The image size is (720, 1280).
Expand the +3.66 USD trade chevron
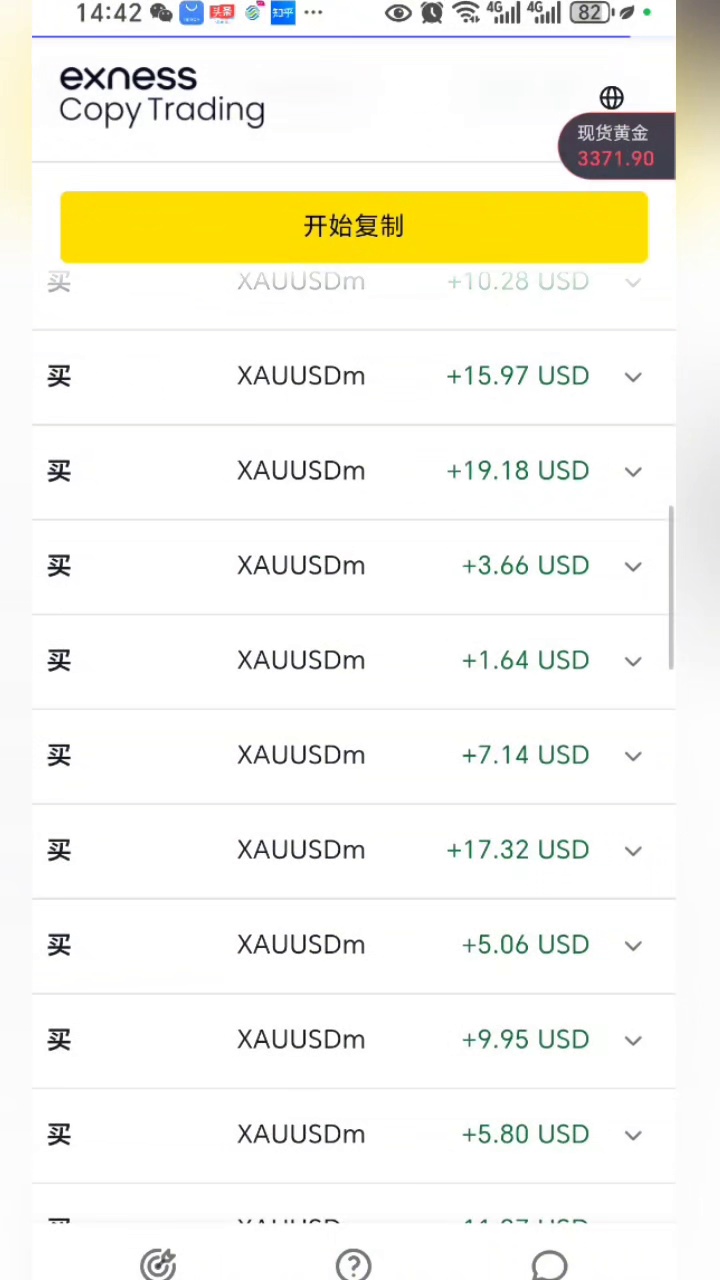coord(633,567)
